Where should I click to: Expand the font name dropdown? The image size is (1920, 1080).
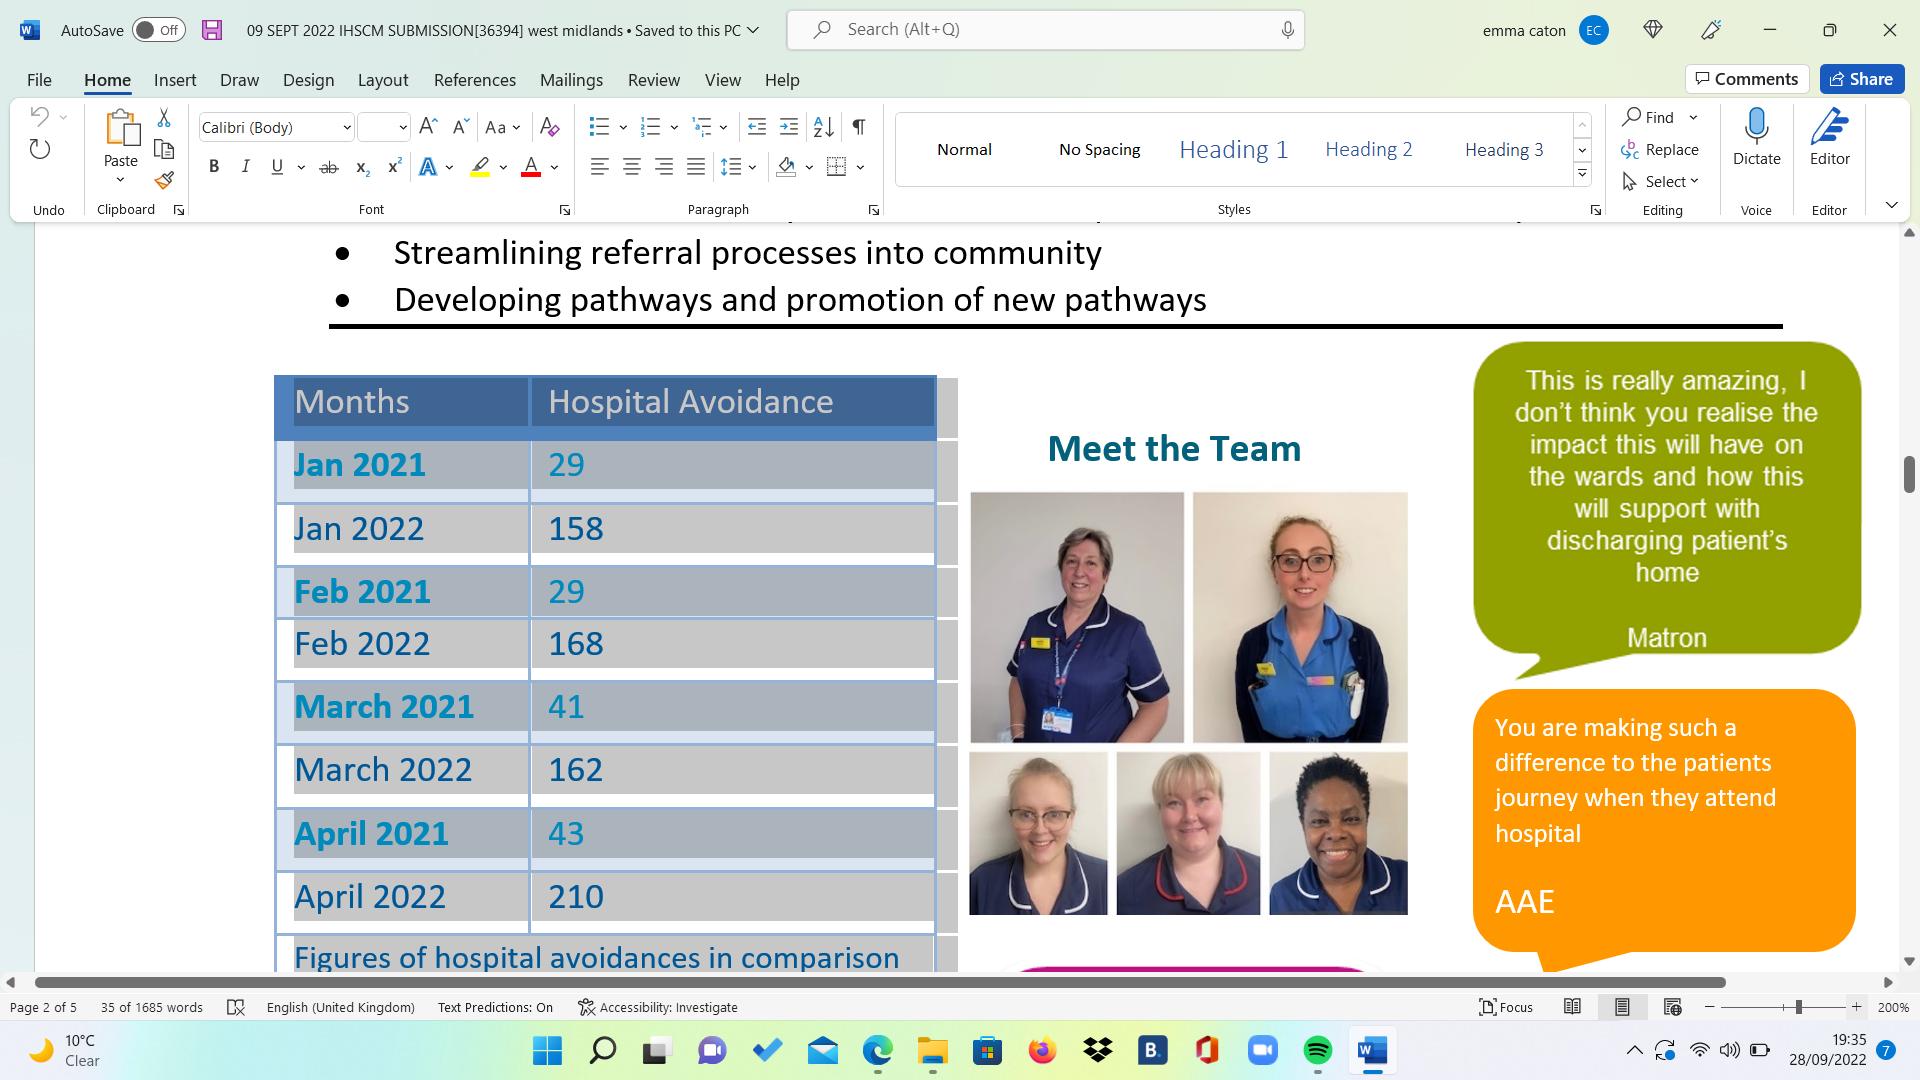(346, 128)
